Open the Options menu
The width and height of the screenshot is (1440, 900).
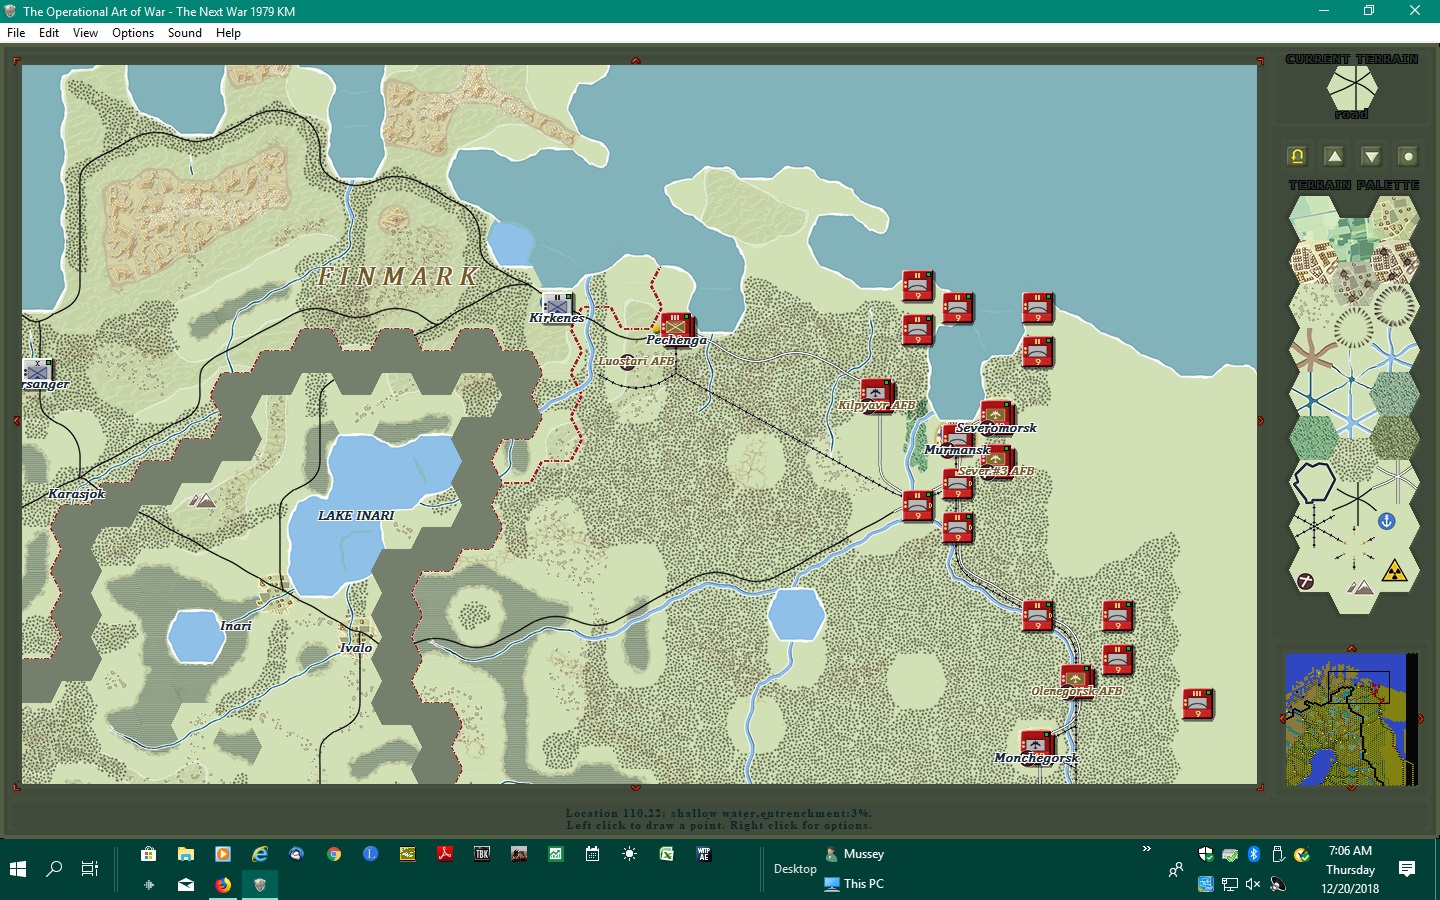tap(133, 33)
